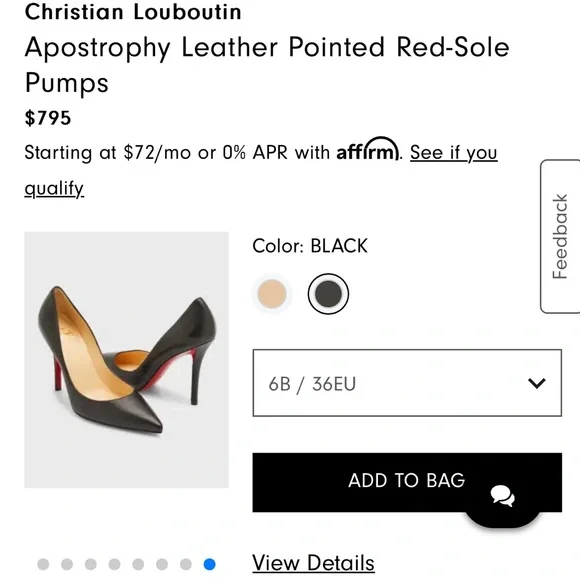
Task: Click the Affirm logo
Action: 368,149
